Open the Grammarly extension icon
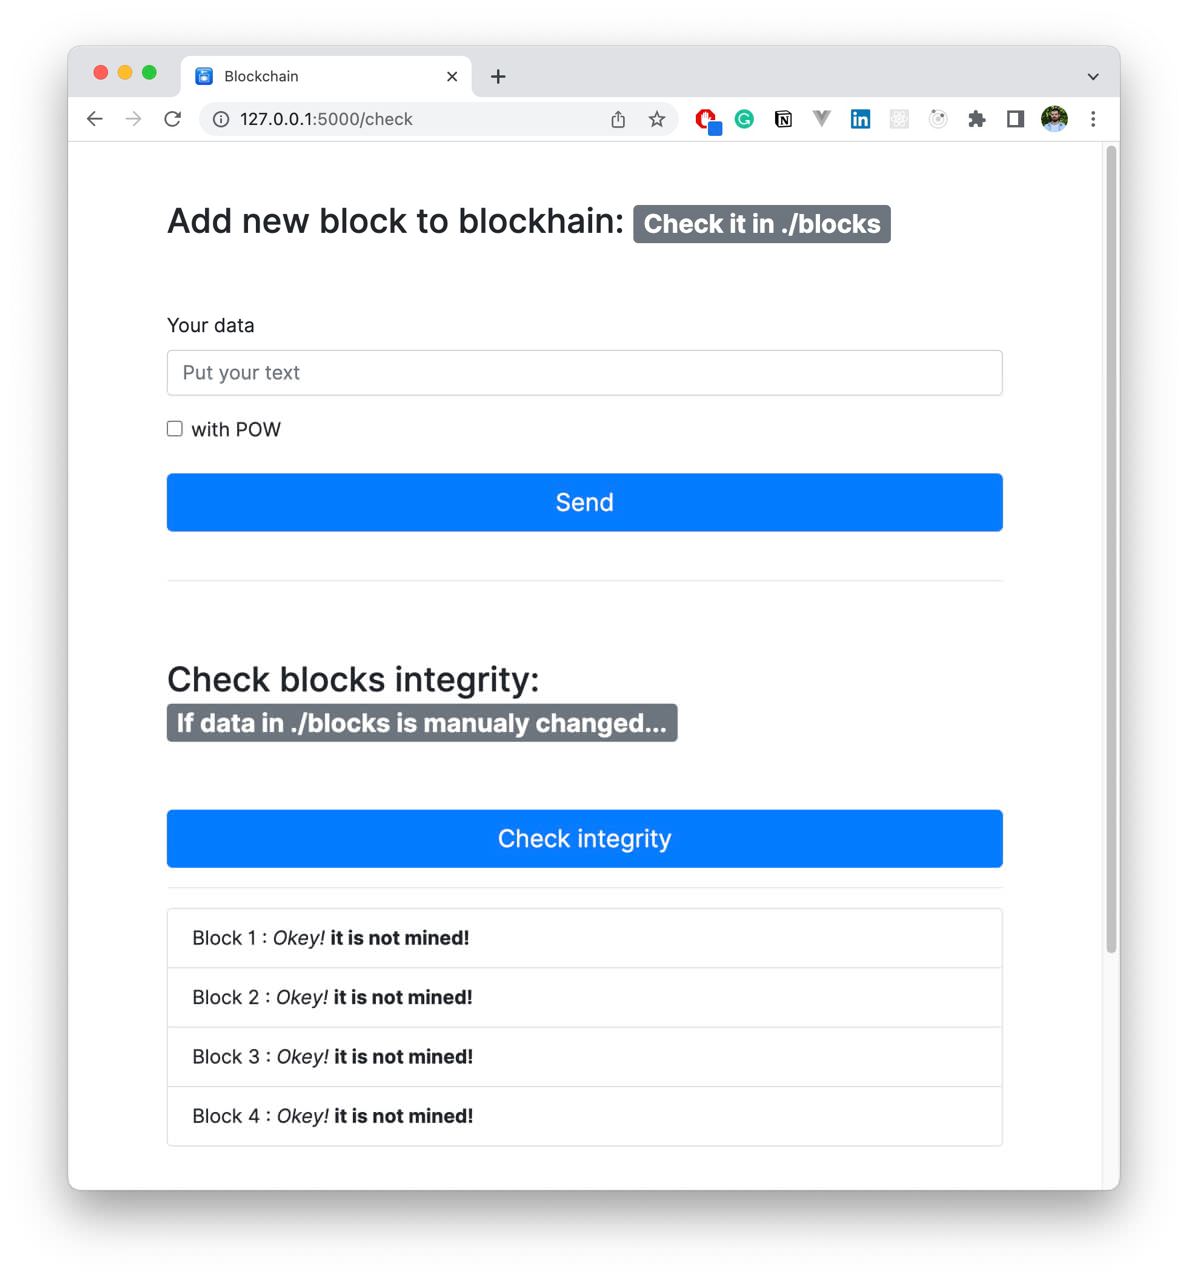The height and width of the screenshot is (1280, 1188). (x=744, y=119)
